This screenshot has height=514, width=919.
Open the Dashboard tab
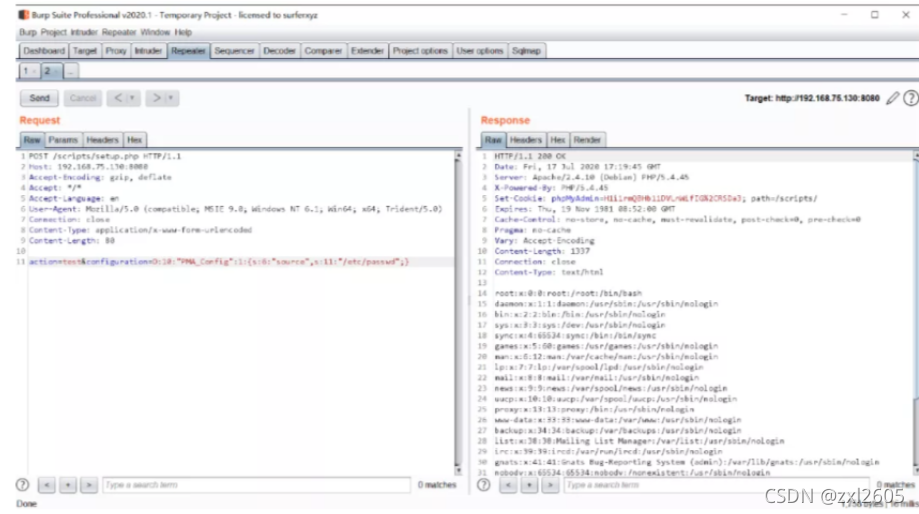pos(44,51)
